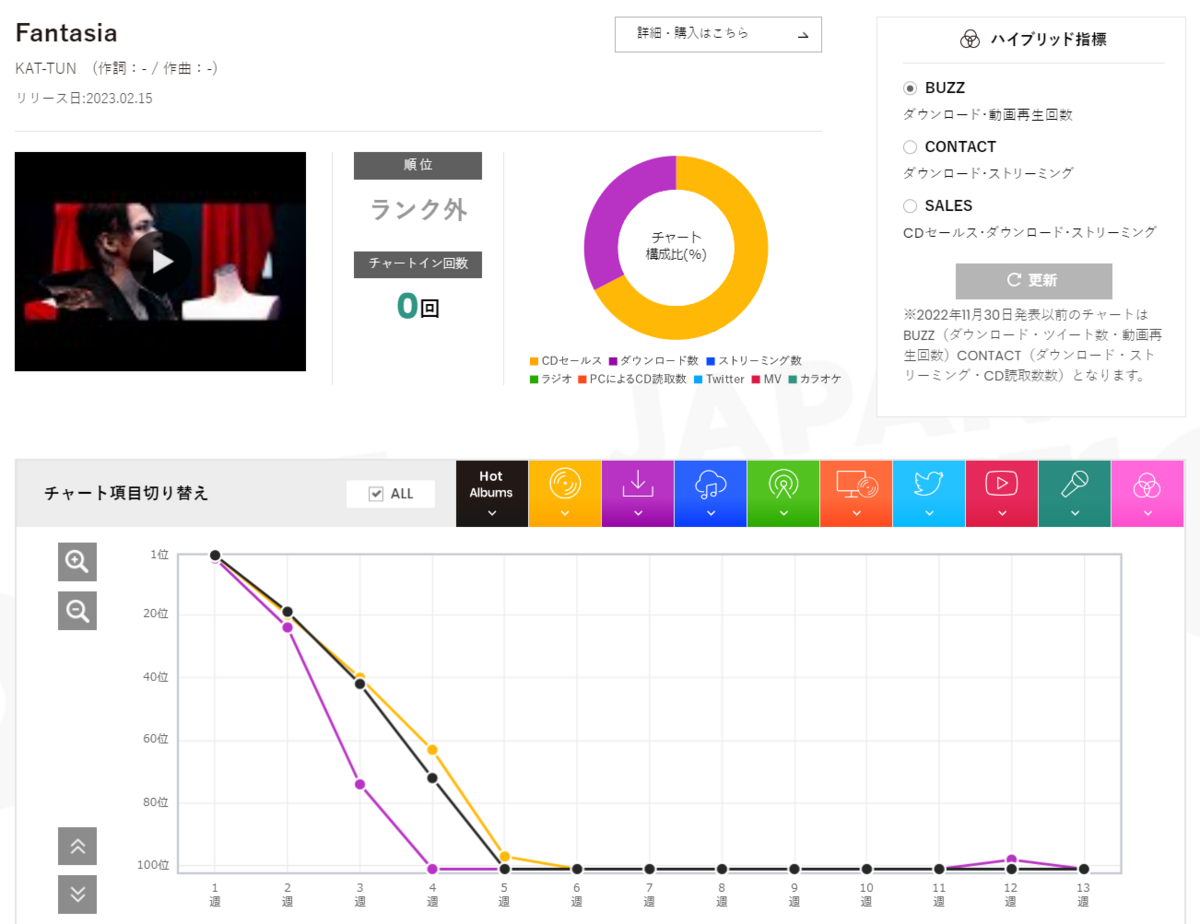Open the Hot Albums chart tab
1200x924 pixels.
pos(491,494)
